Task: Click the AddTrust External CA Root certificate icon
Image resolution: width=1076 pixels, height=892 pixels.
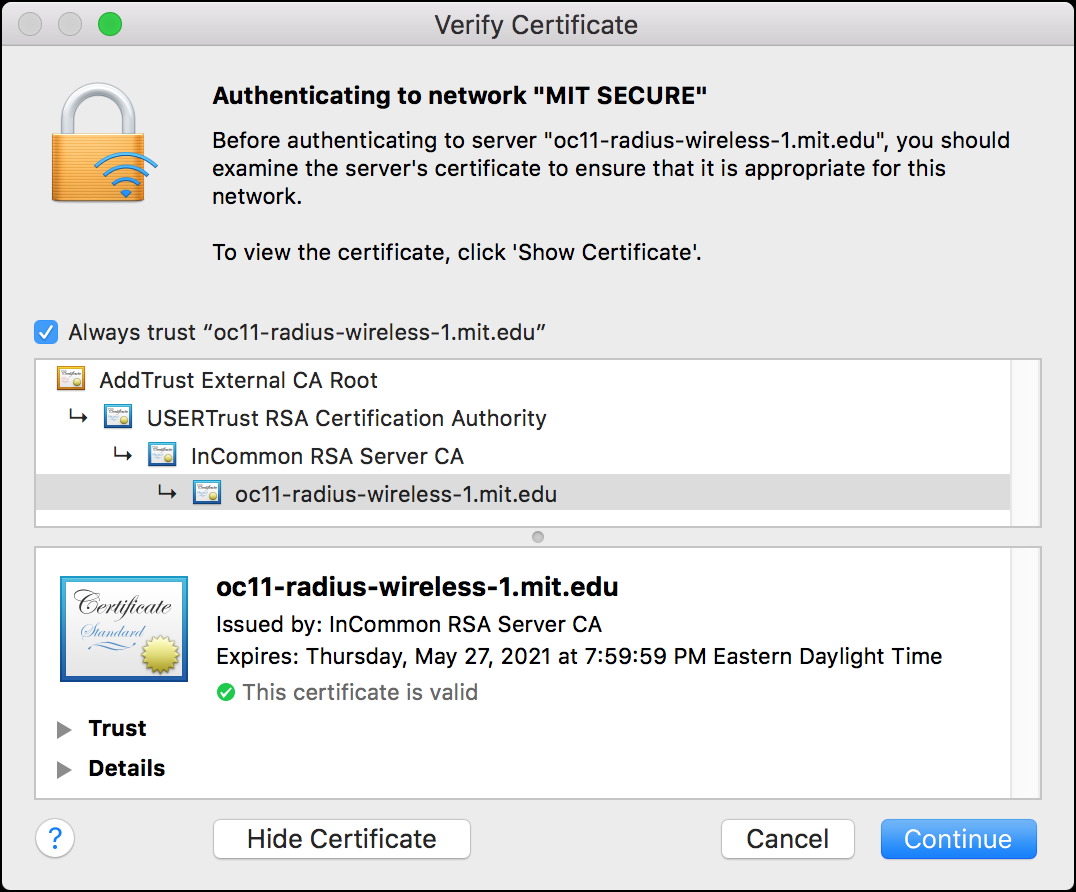Action: [x=71, y=379]
